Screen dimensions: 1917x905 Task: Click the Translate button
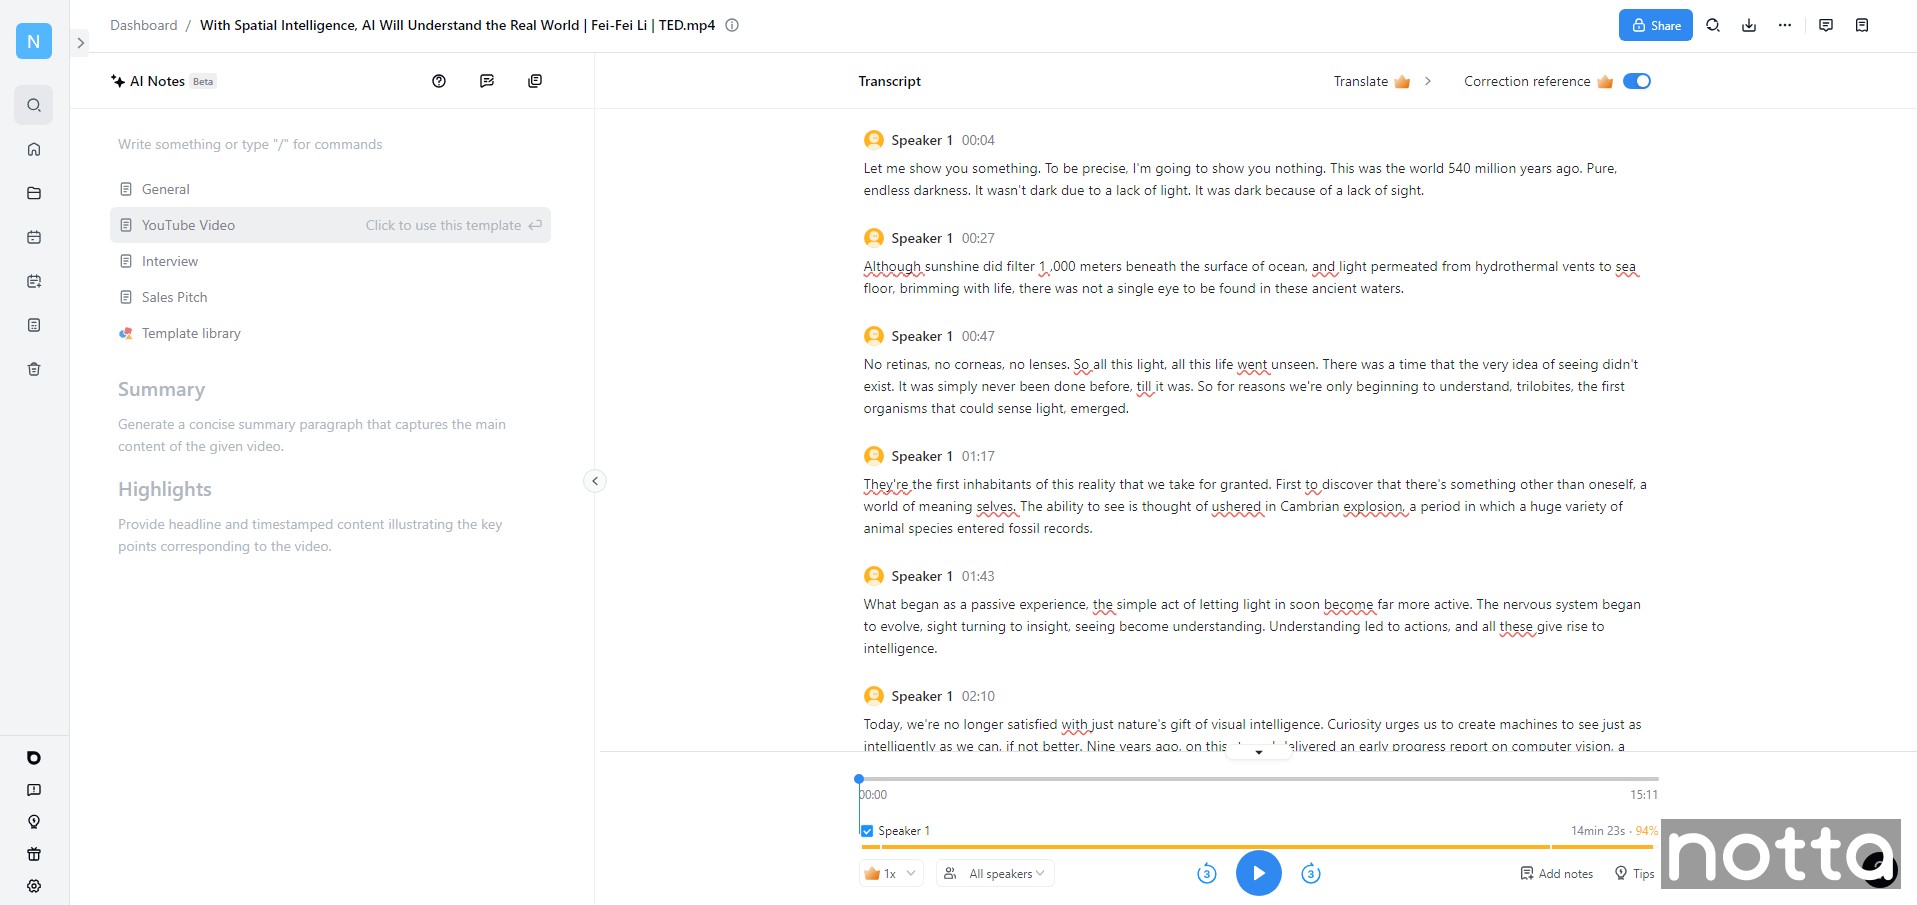[x=1372, y=81]
